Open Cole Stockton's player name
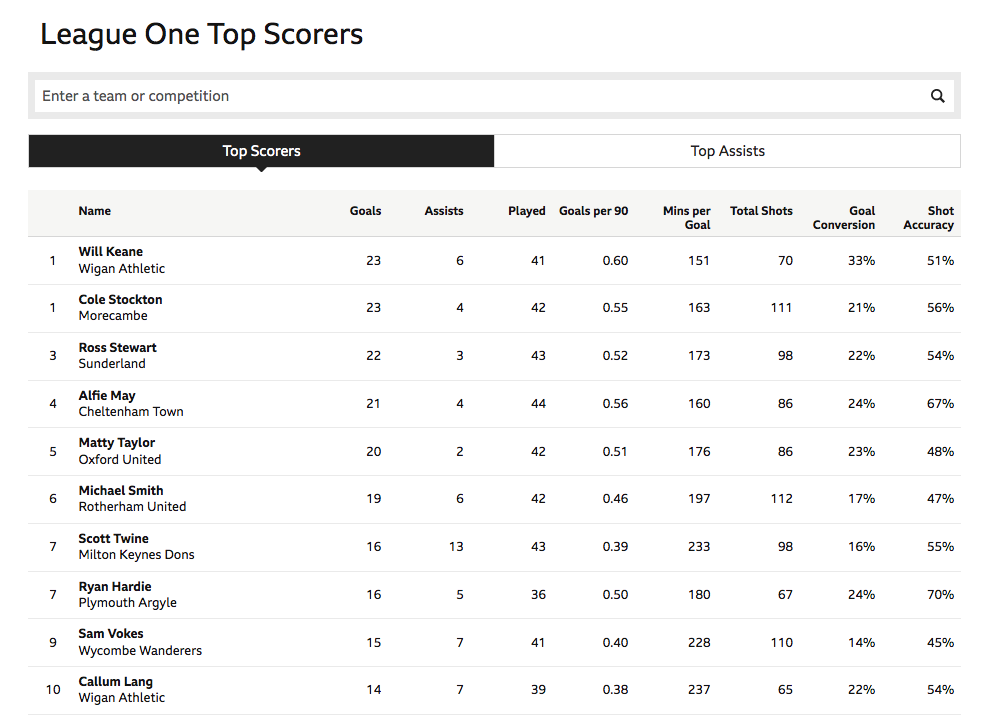The image size is (983, 717). point(120,300)
